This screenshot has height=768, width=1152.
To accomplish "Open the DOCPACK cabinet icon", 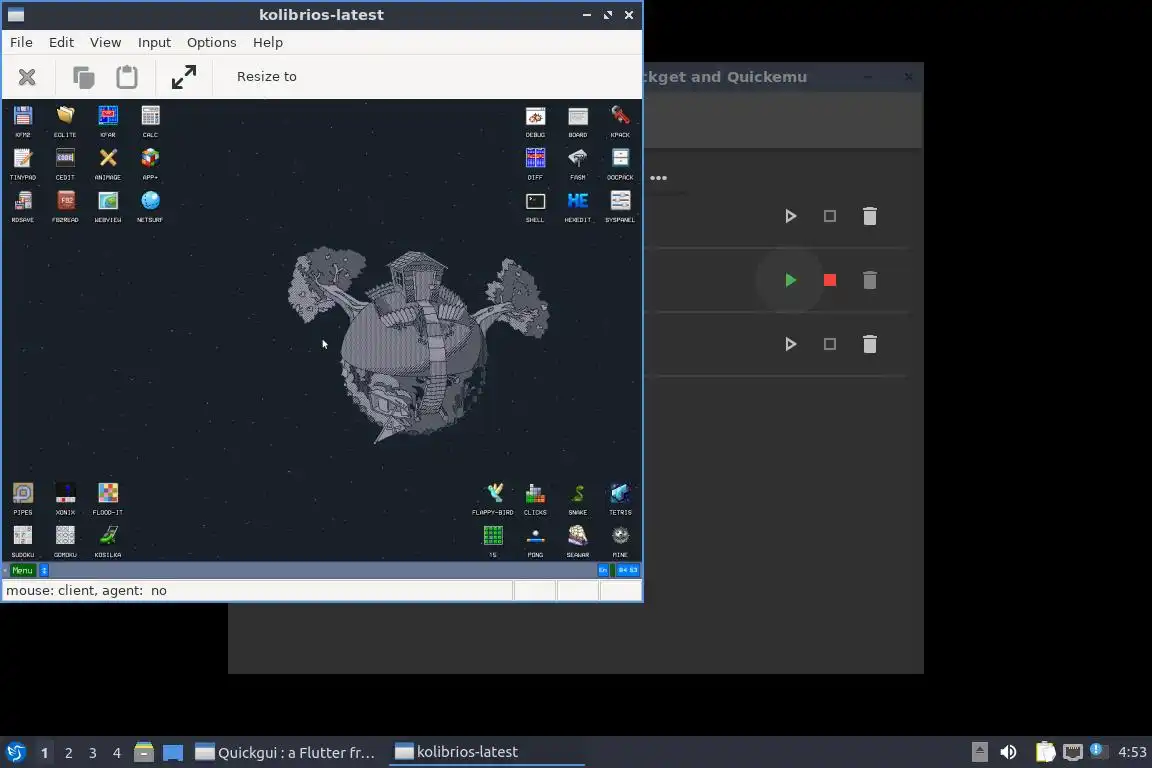I will 621,160.
